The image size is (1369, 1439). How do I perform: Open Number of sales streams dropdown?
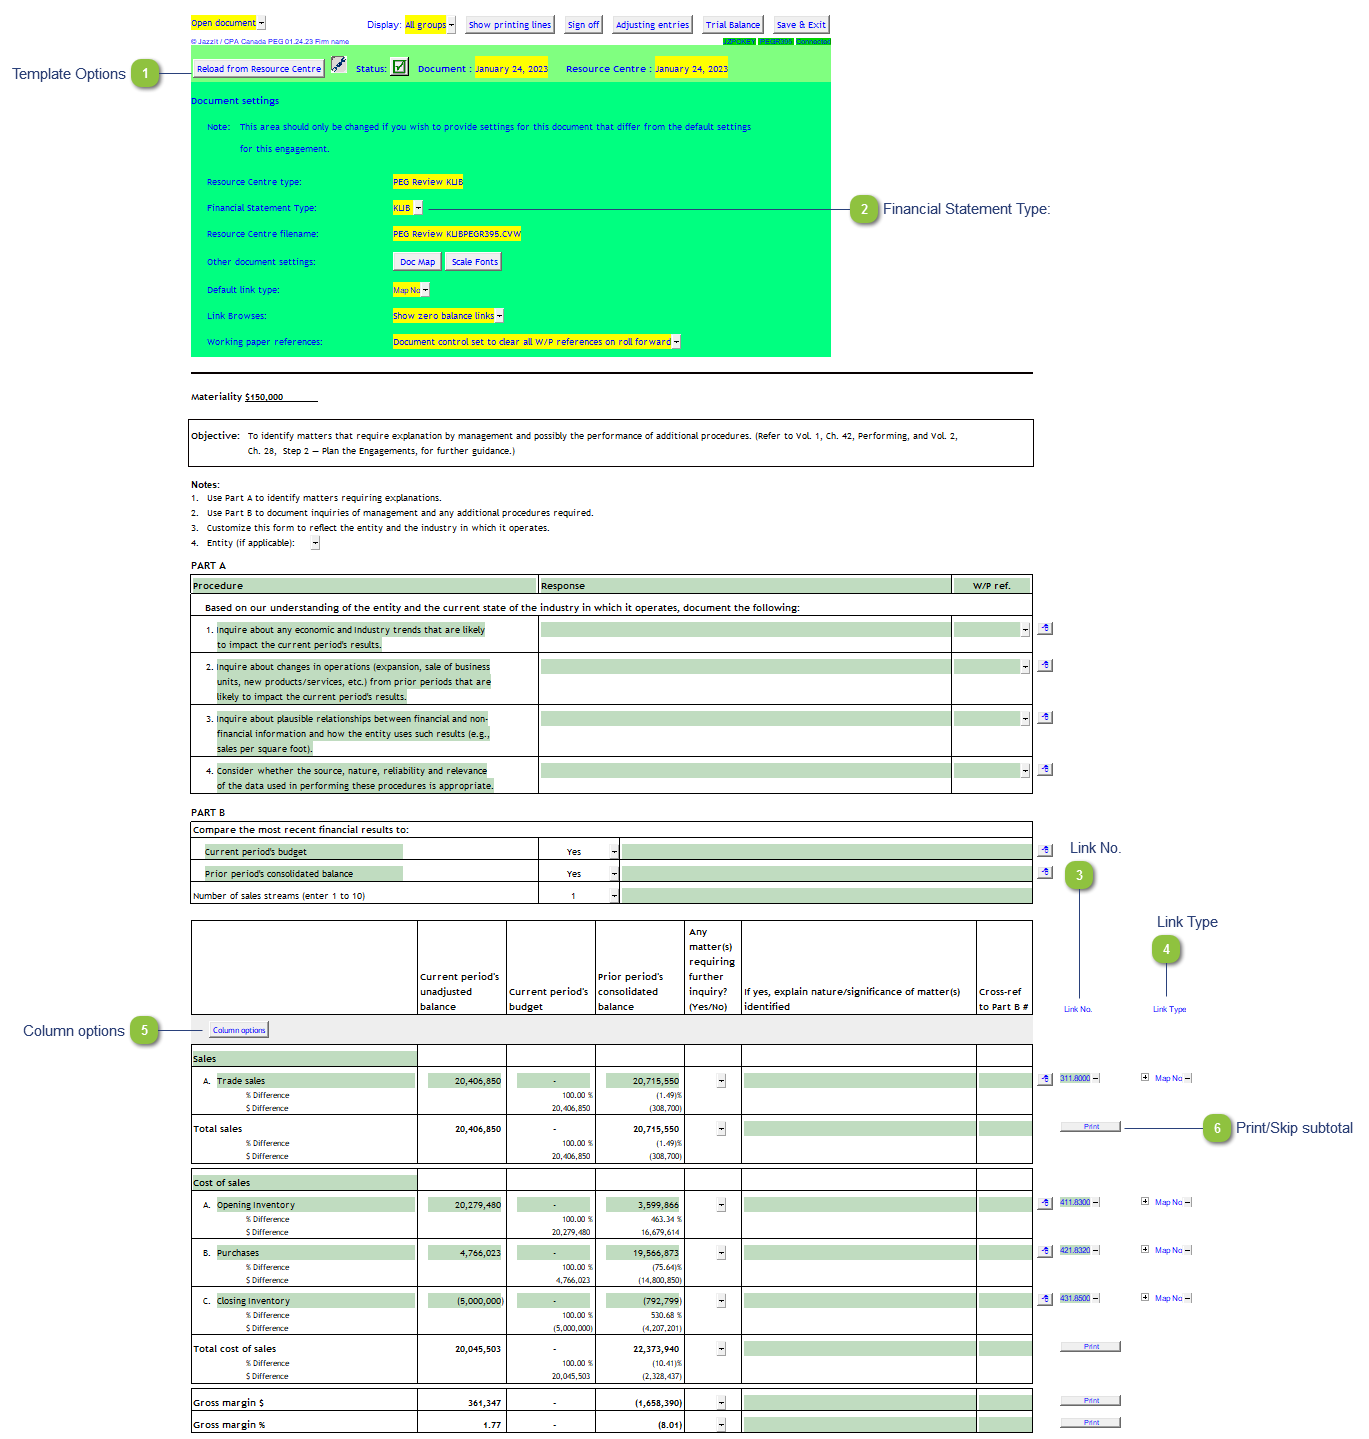(614, 896)
